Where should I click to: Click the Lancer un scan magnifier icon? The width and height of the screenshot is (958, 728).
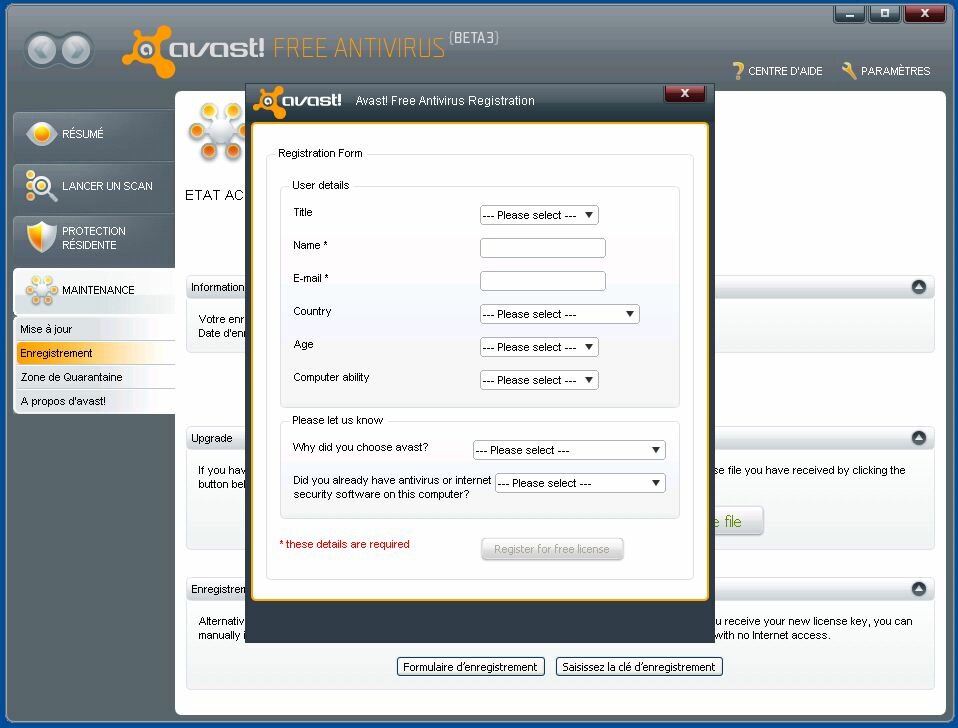click(x=40, y=186)
